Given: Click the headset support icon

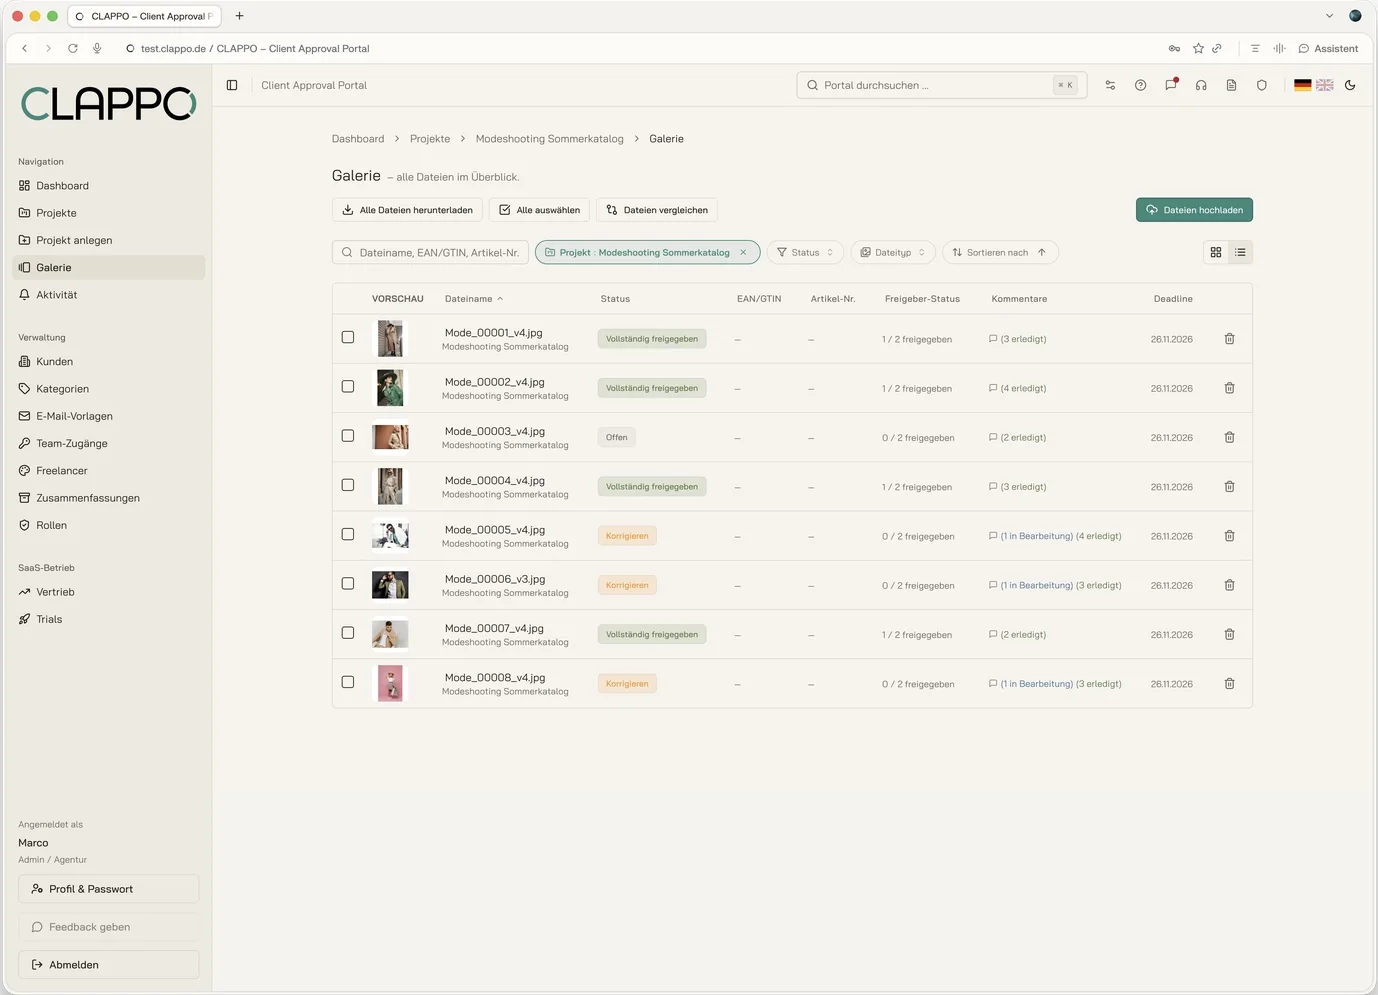Looking at the screenshot, I should coord(1201,85).
